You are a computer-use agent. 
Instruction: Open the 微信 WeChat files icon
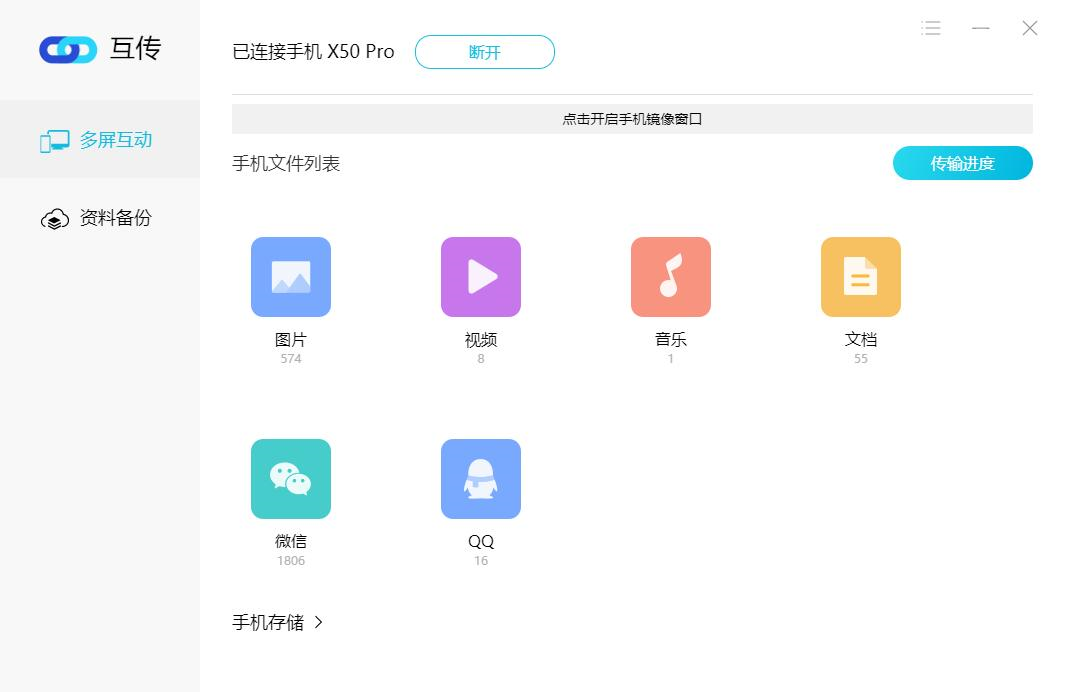pyautogui.click(x=291, y=479)
